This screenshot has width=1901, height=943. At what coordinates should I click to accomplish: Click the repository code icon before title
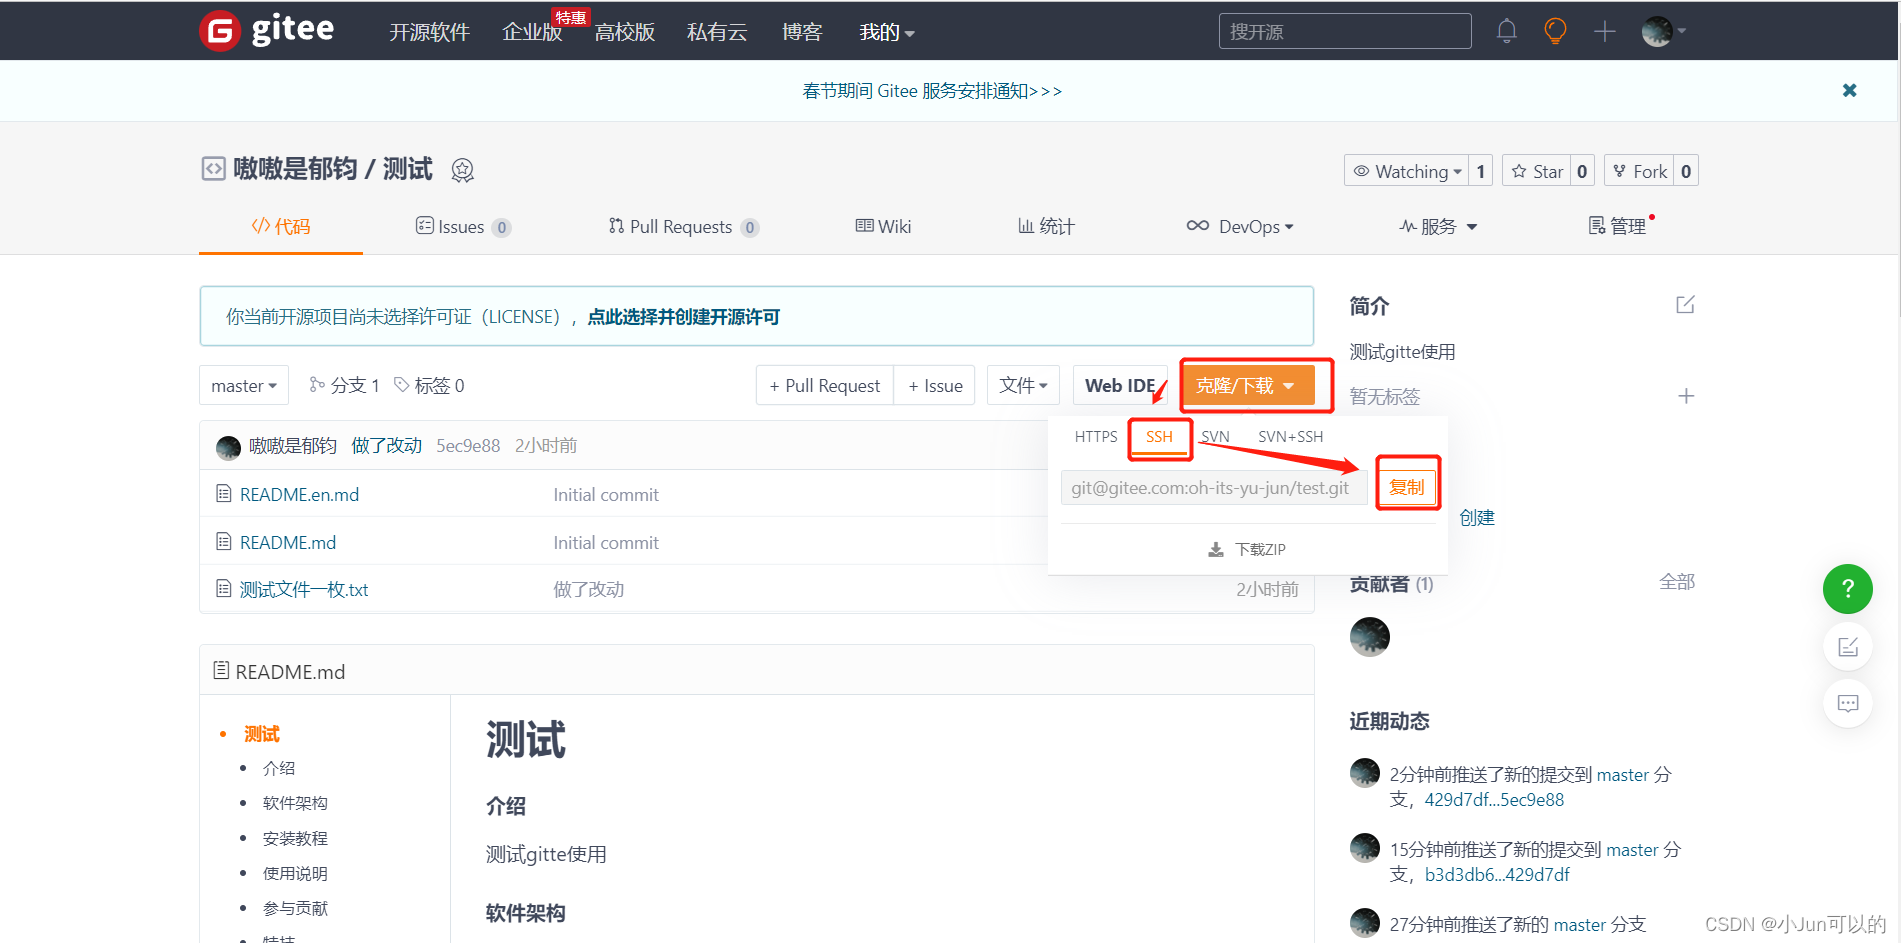click(213, 168)
